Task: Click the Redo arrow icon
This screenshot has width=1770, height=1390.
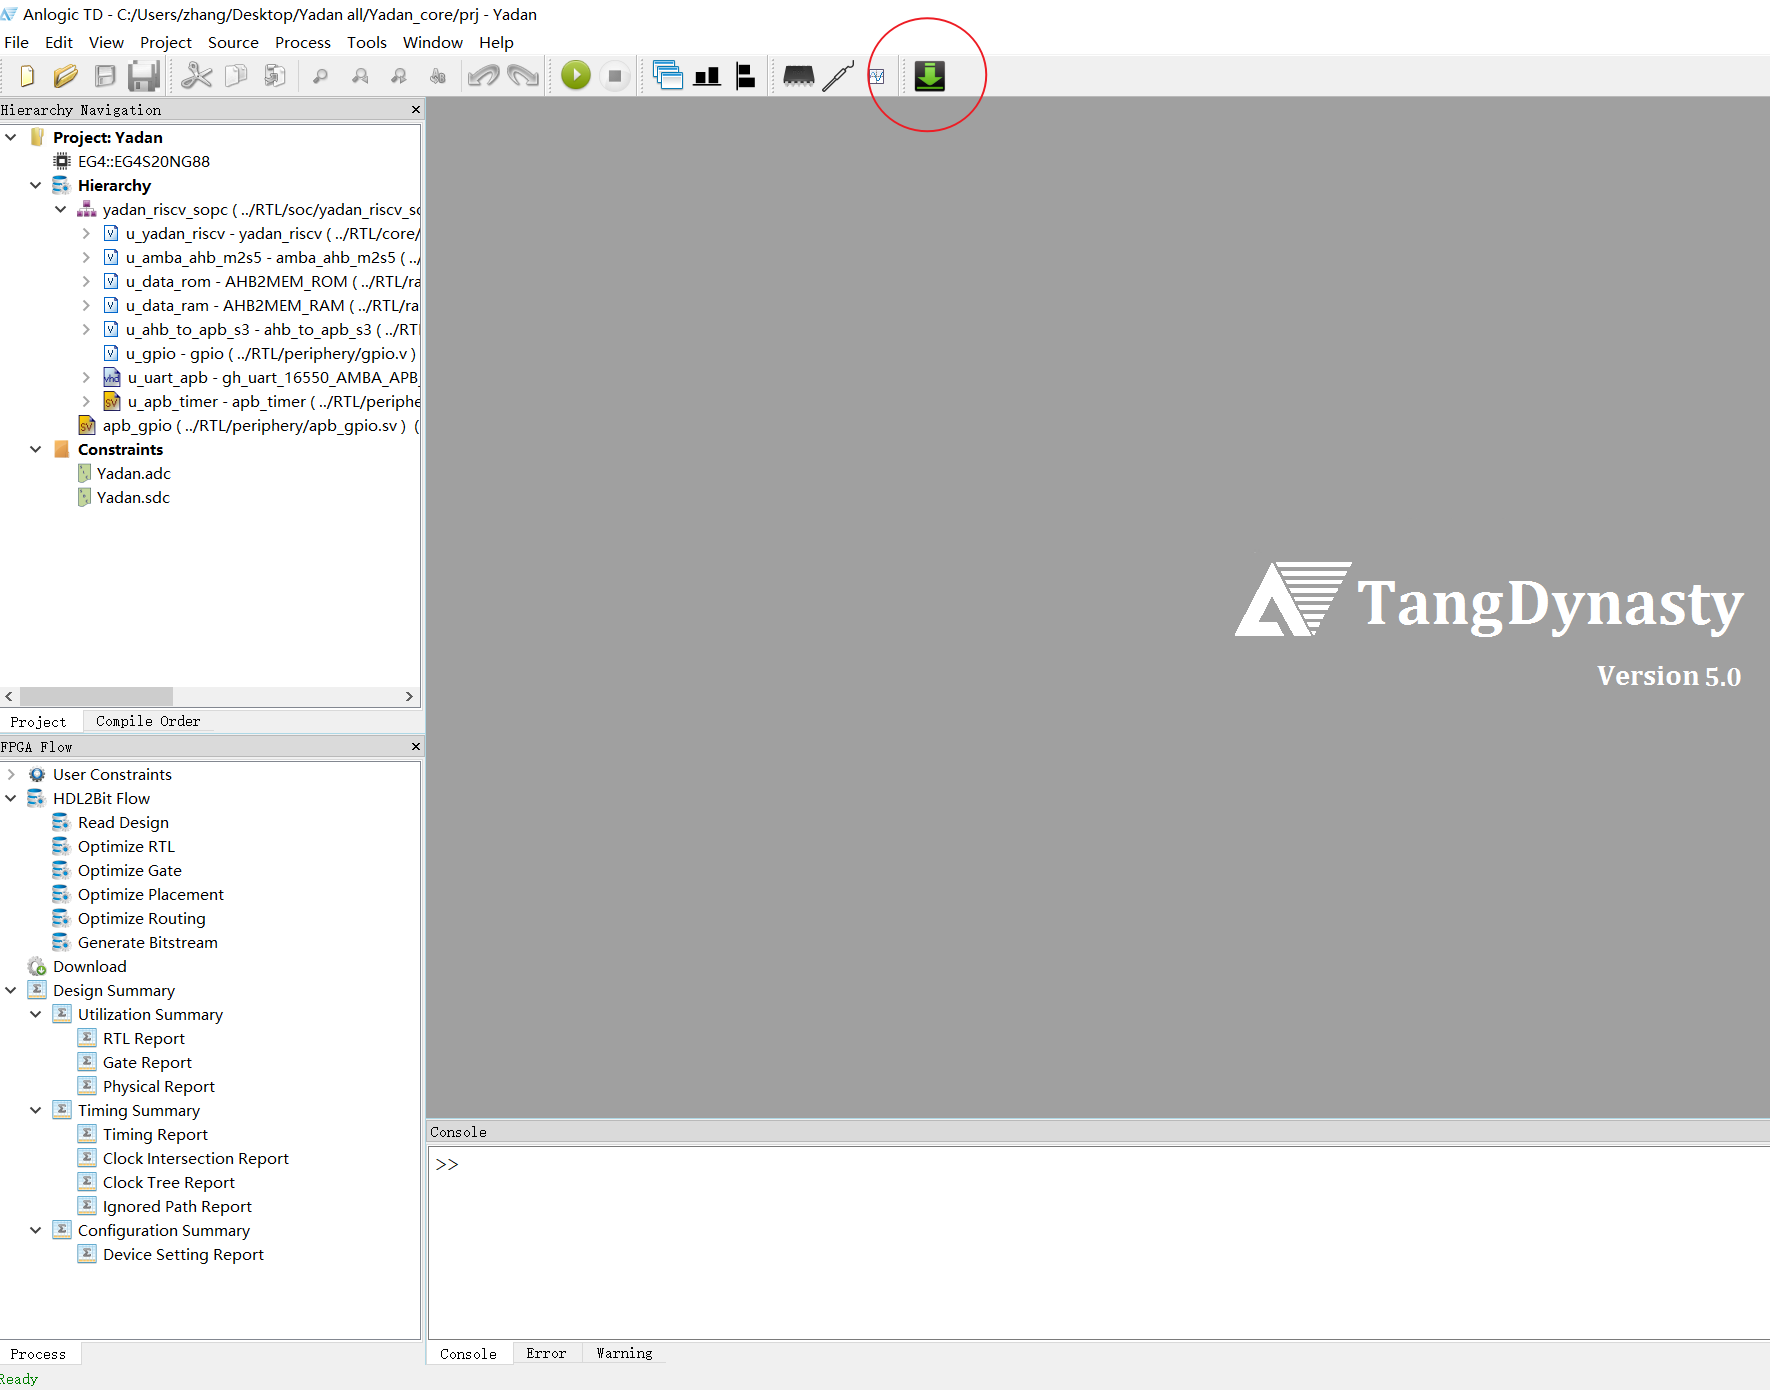Action: [x=523, y=76]
